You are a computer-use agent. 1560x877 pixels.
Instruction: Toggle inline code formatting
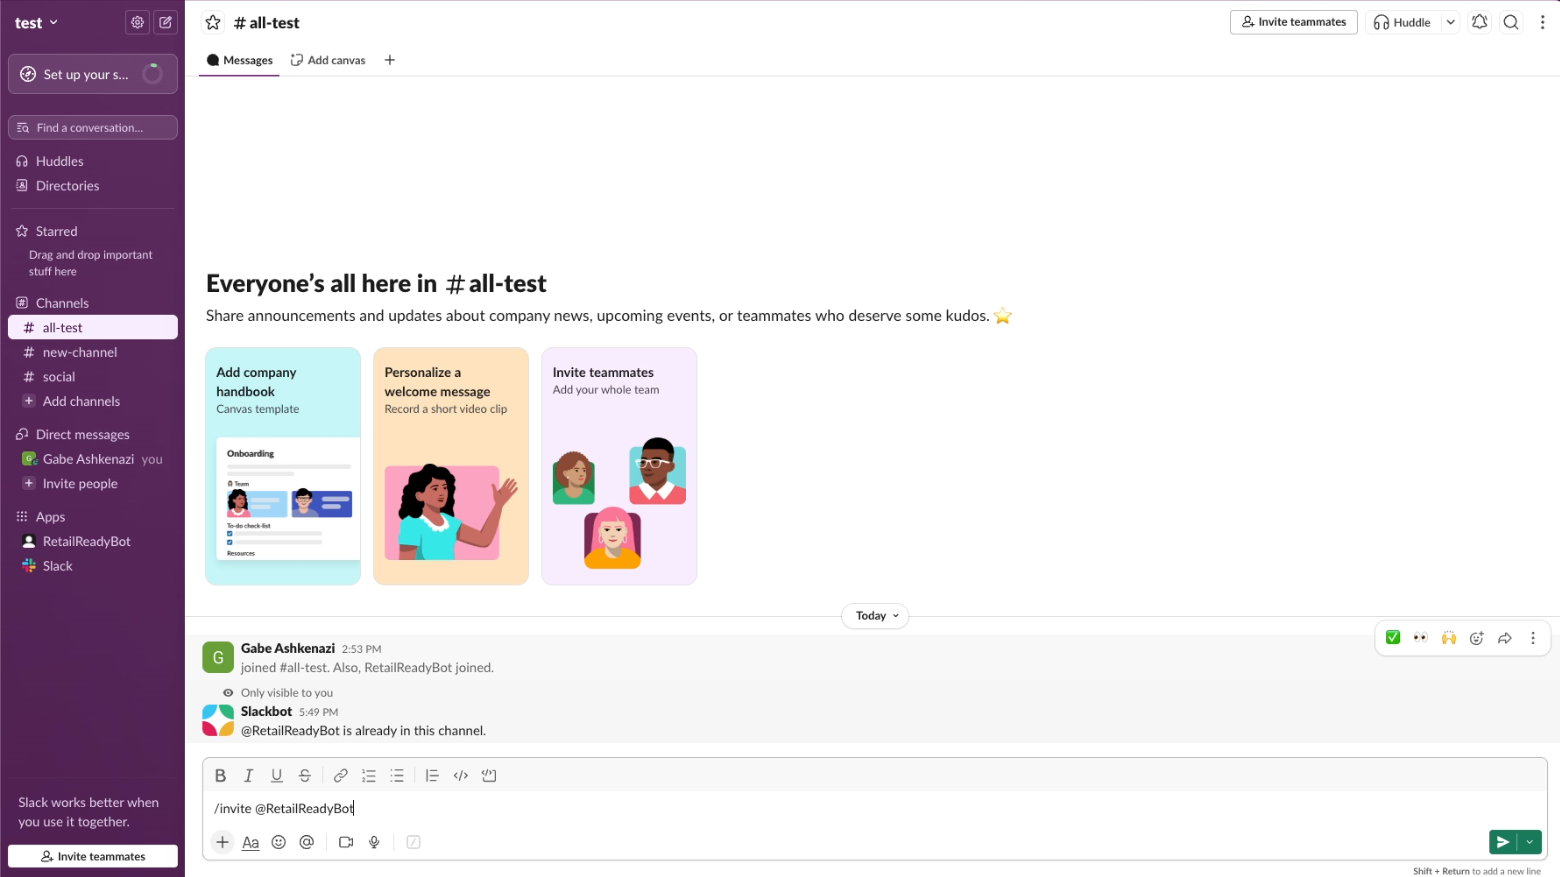click(x=461, y=775)
